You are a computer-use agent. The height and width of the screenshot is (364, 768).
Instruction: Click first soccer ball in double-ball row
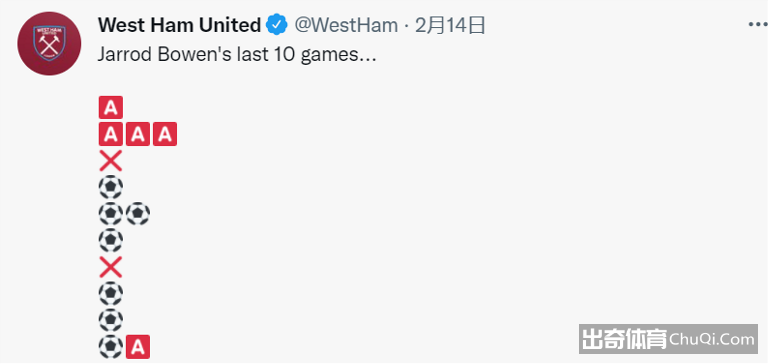[111, 214]
